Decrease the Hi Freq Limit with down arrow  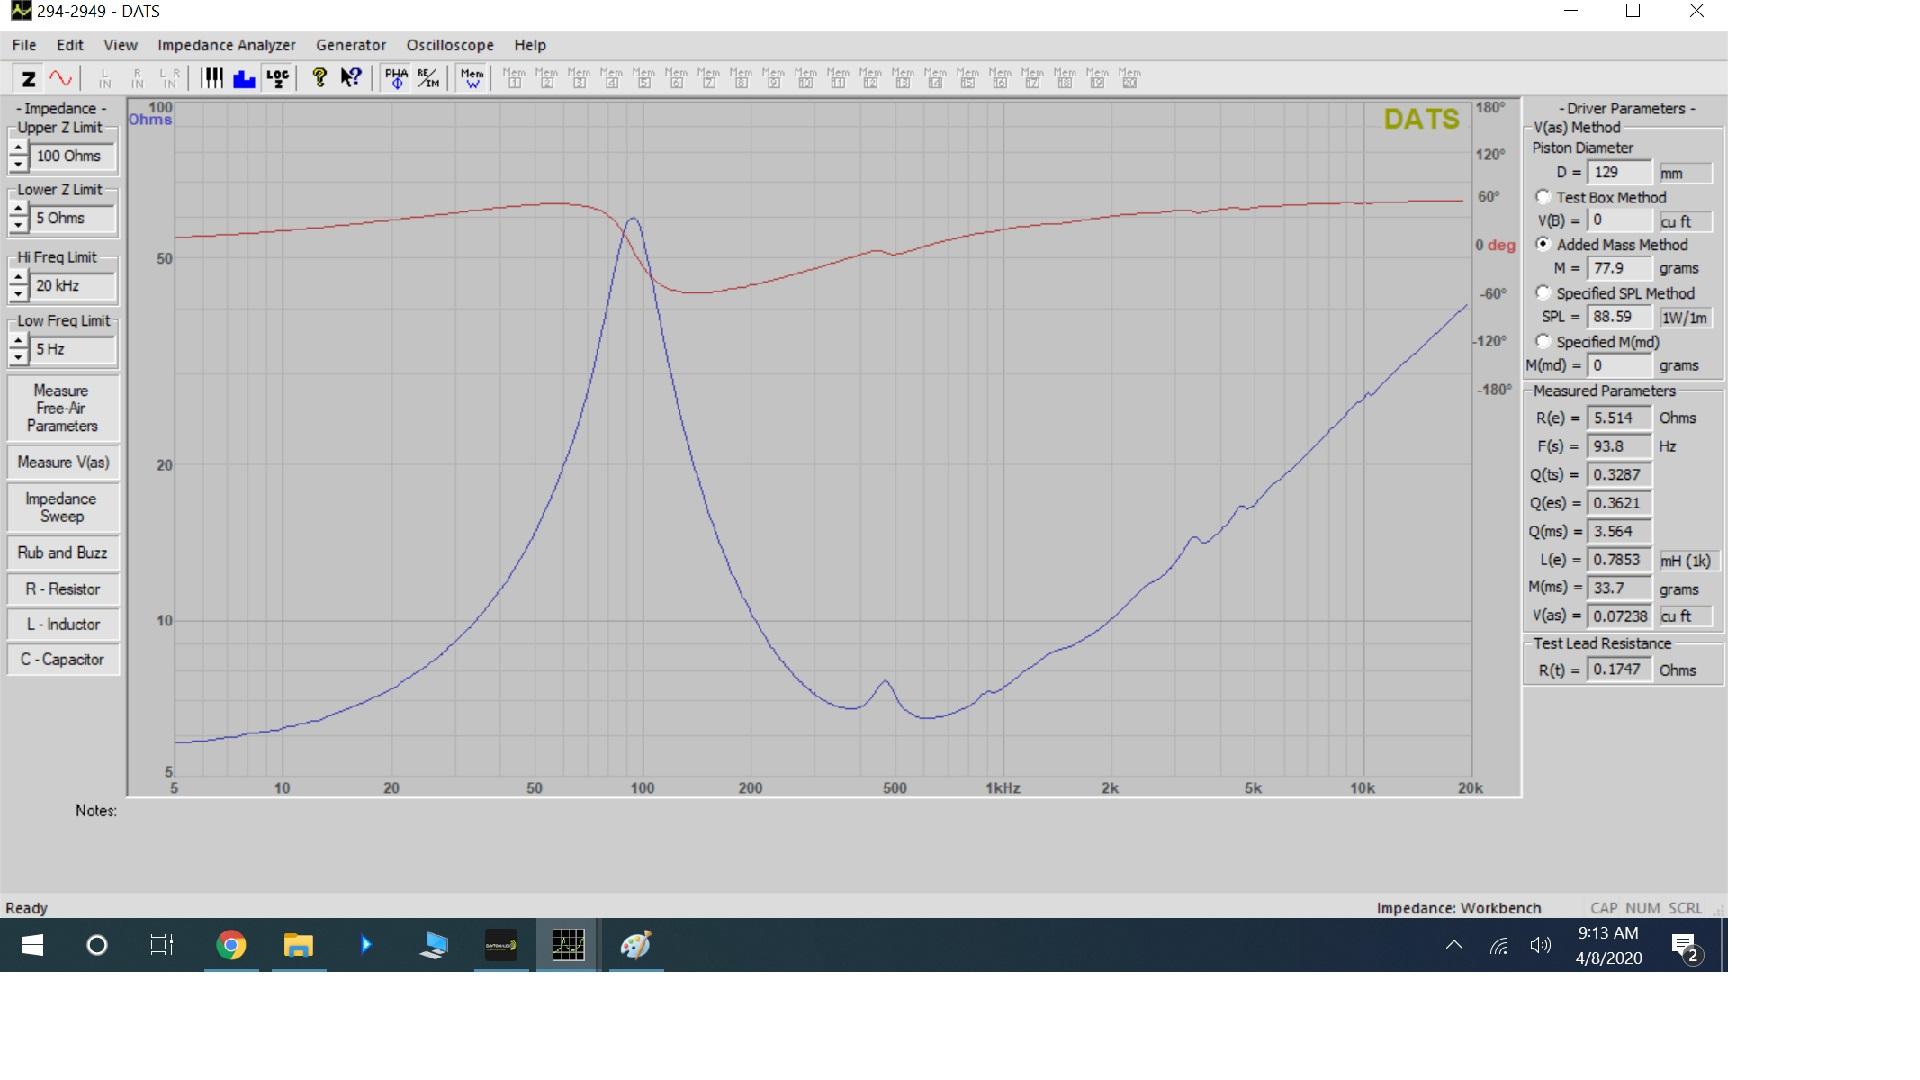tap(18, 294)
